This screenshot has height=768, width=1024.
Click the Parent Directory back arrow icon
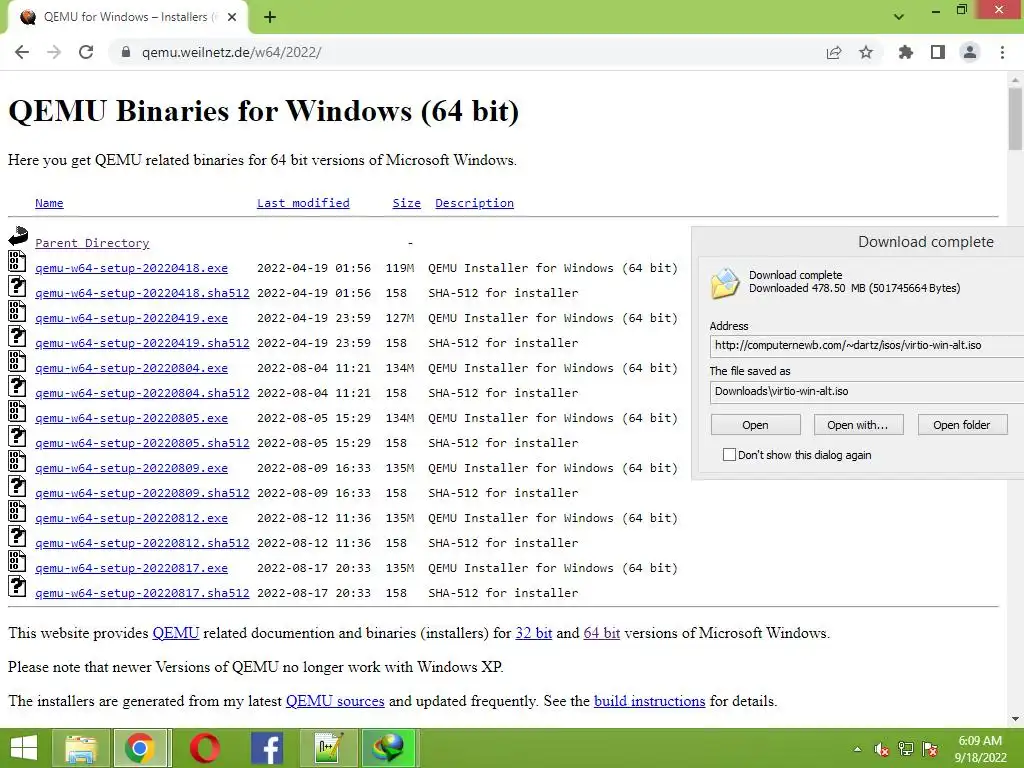click(x=18, y=236)
